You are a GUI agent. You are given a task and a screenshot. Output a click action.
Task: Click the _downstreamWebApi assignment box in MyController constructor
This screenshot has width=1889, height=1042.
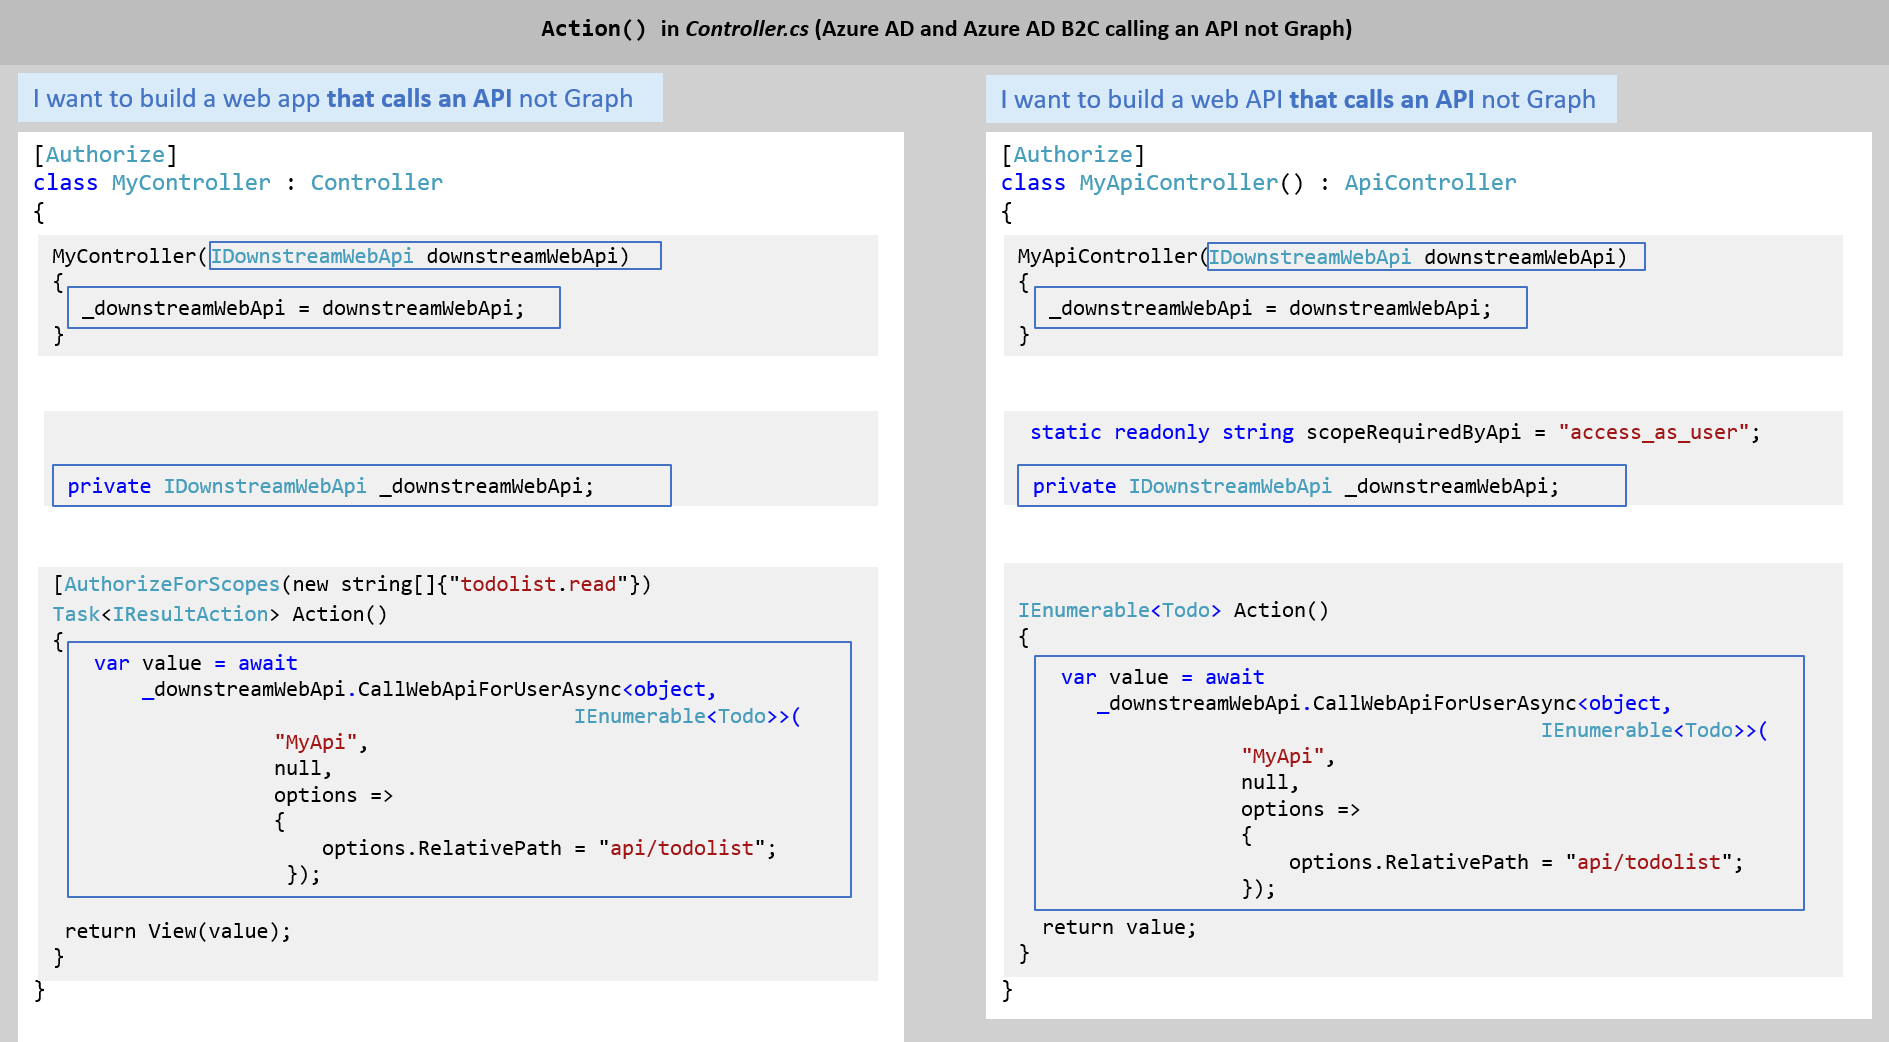click(x=313, y=308)
